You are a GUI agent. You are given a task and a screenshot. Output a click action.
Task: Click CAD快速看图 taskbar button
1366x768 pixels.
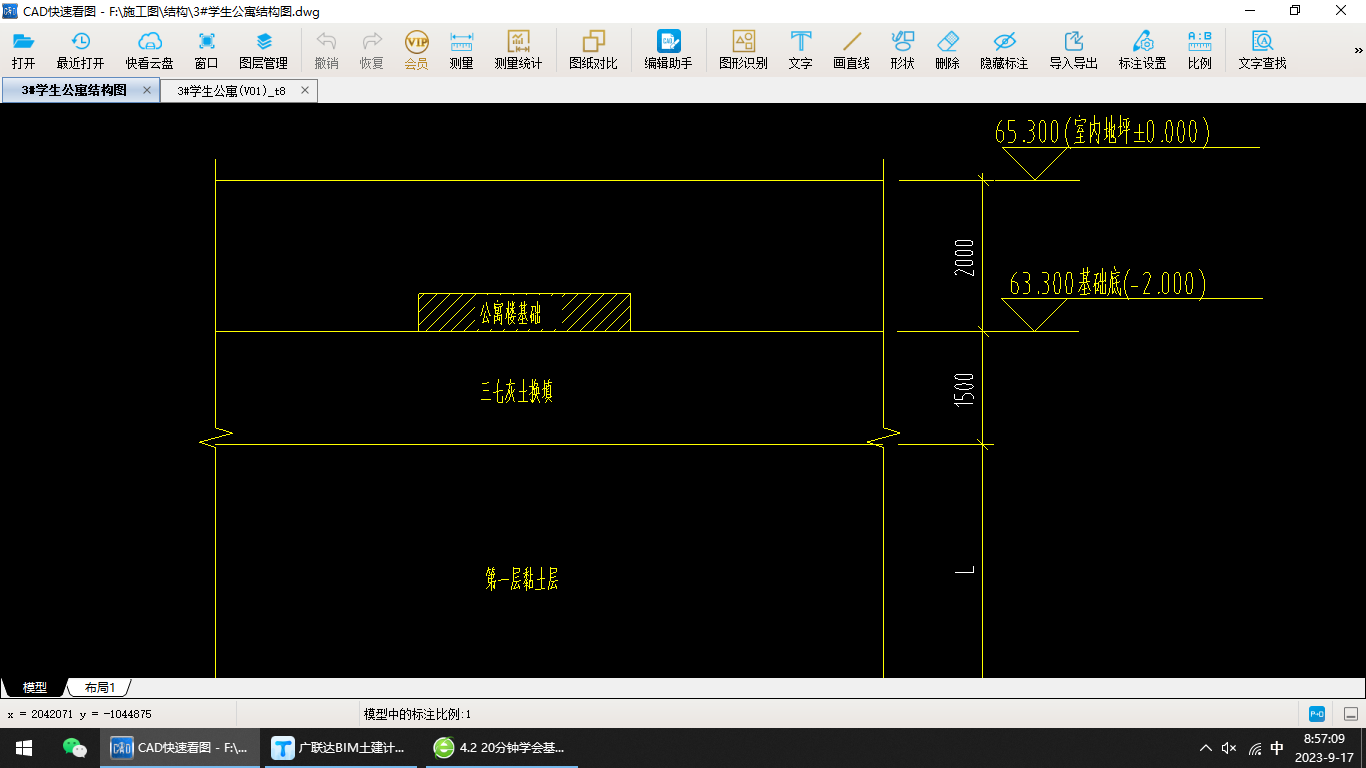coord(180,748)
